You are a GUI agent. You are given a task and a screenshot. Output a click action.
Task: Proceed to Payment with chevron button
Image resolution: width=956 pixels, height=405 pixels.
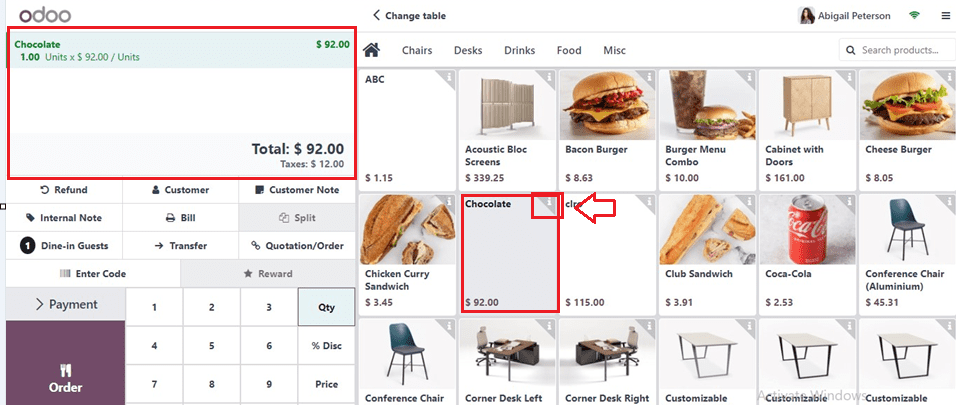pos(65,304)
